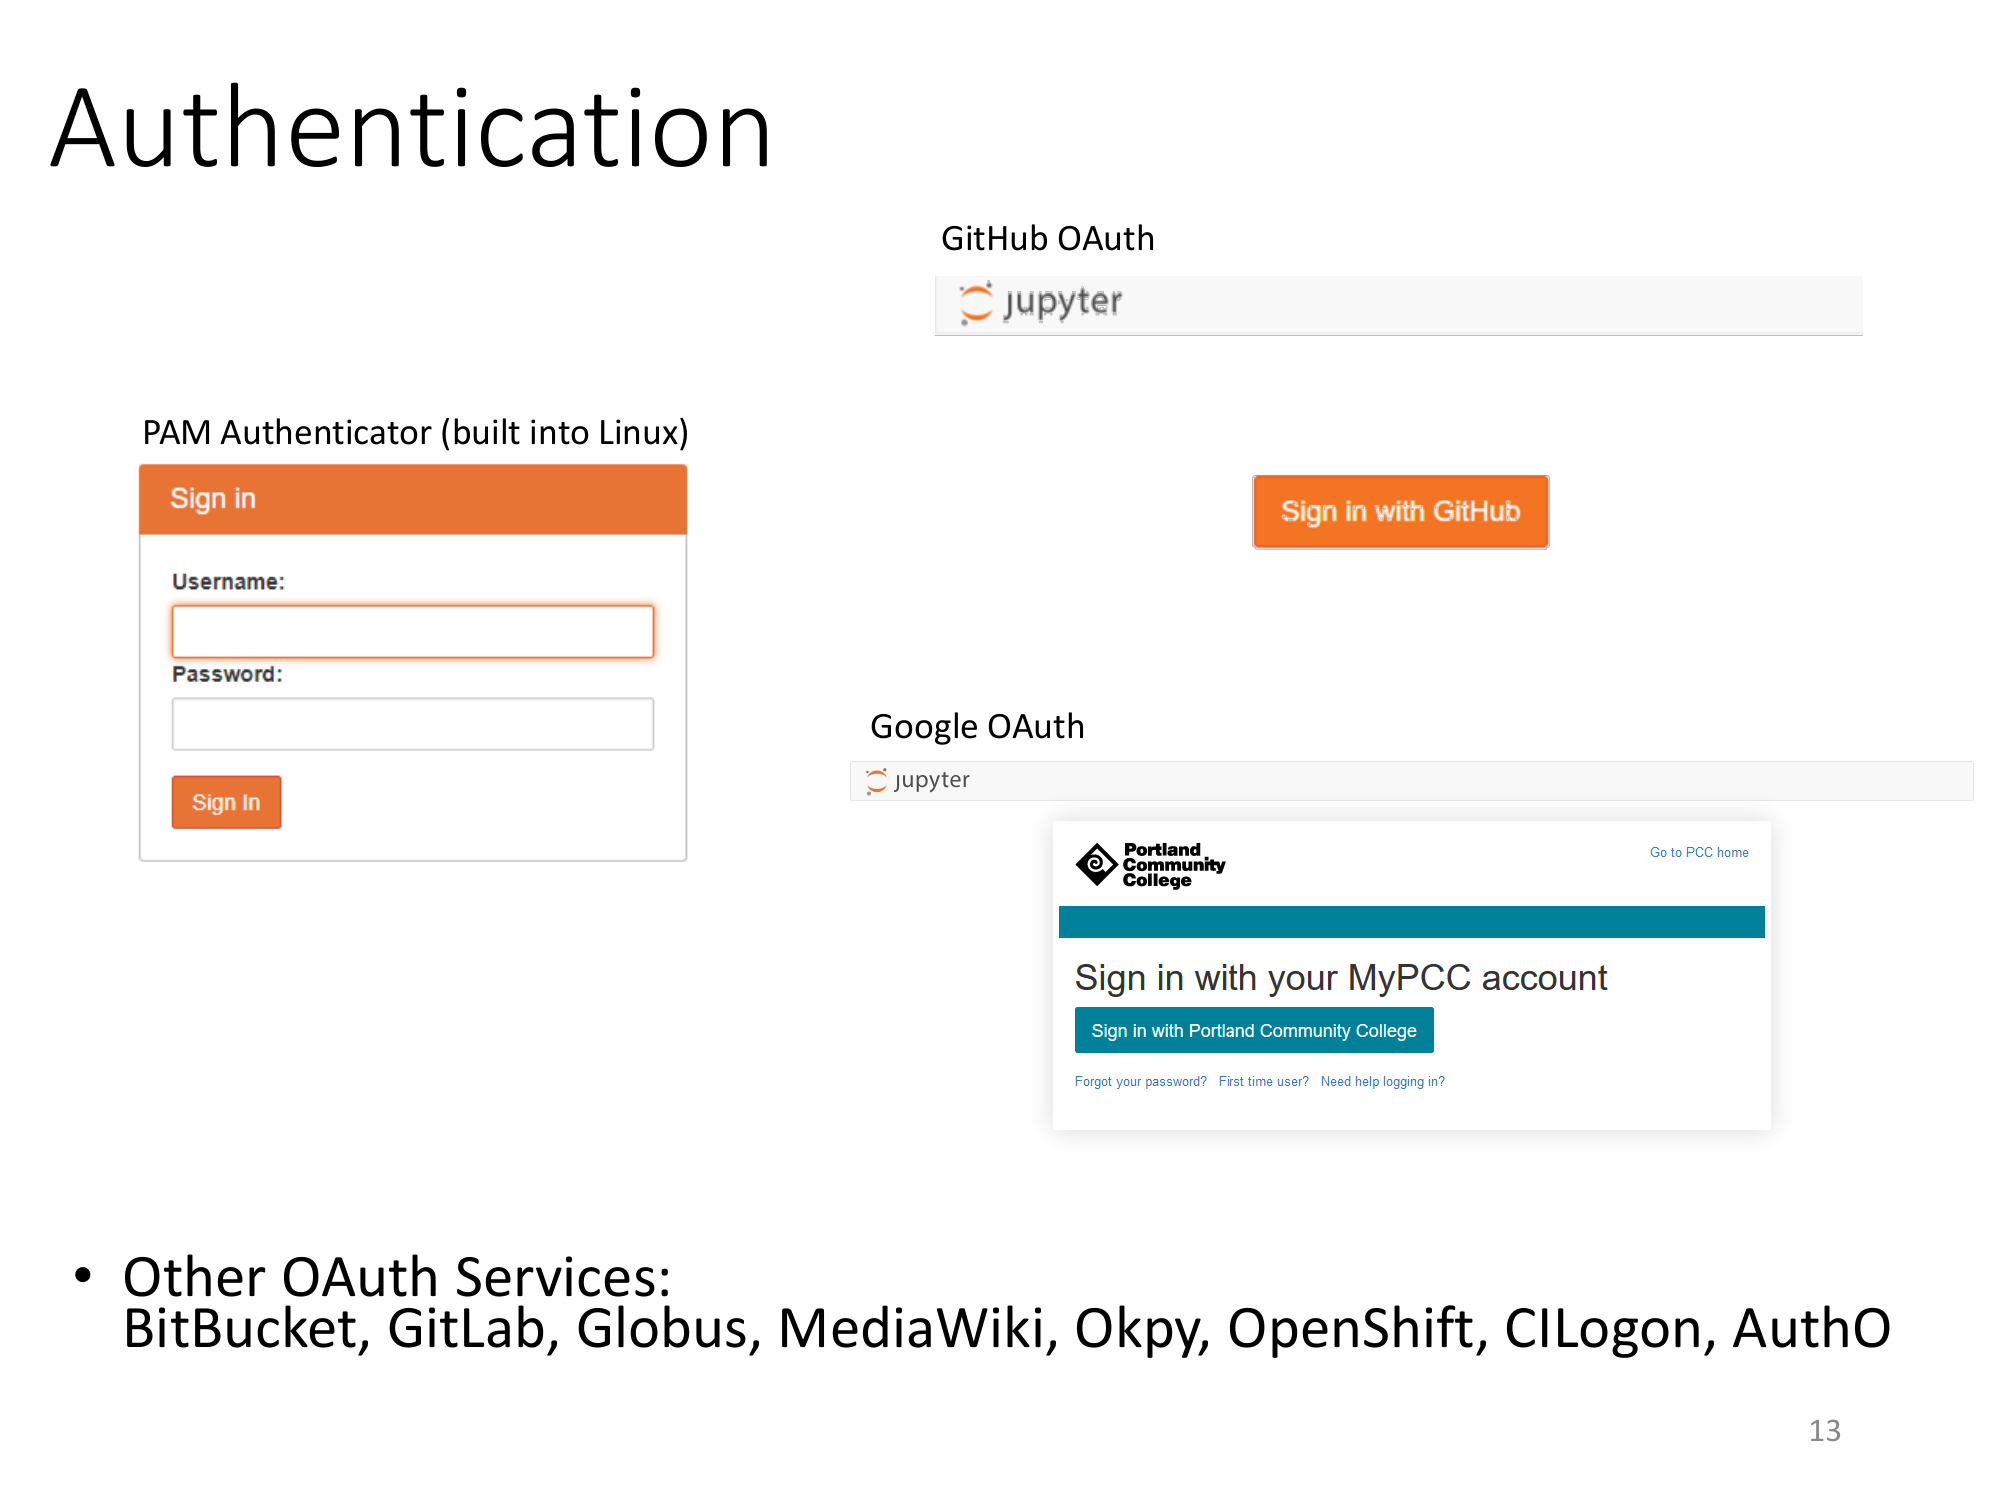Click the Need help logging in link
Screen dimensions: 2000x1500
1382,1081
